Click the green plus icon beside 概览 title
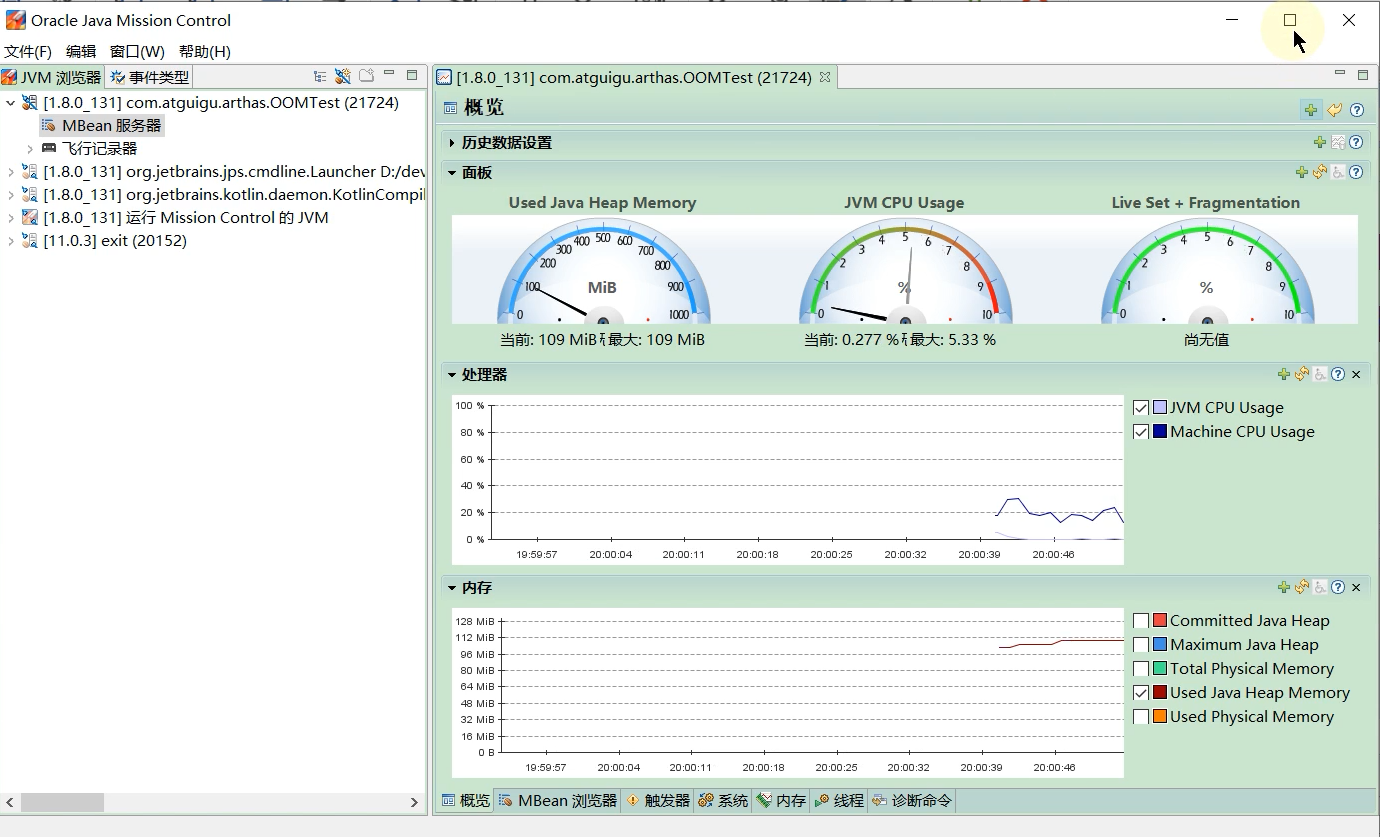Image resolution: width=1380 pixels, height=837 pixels. coord(1311,110)
